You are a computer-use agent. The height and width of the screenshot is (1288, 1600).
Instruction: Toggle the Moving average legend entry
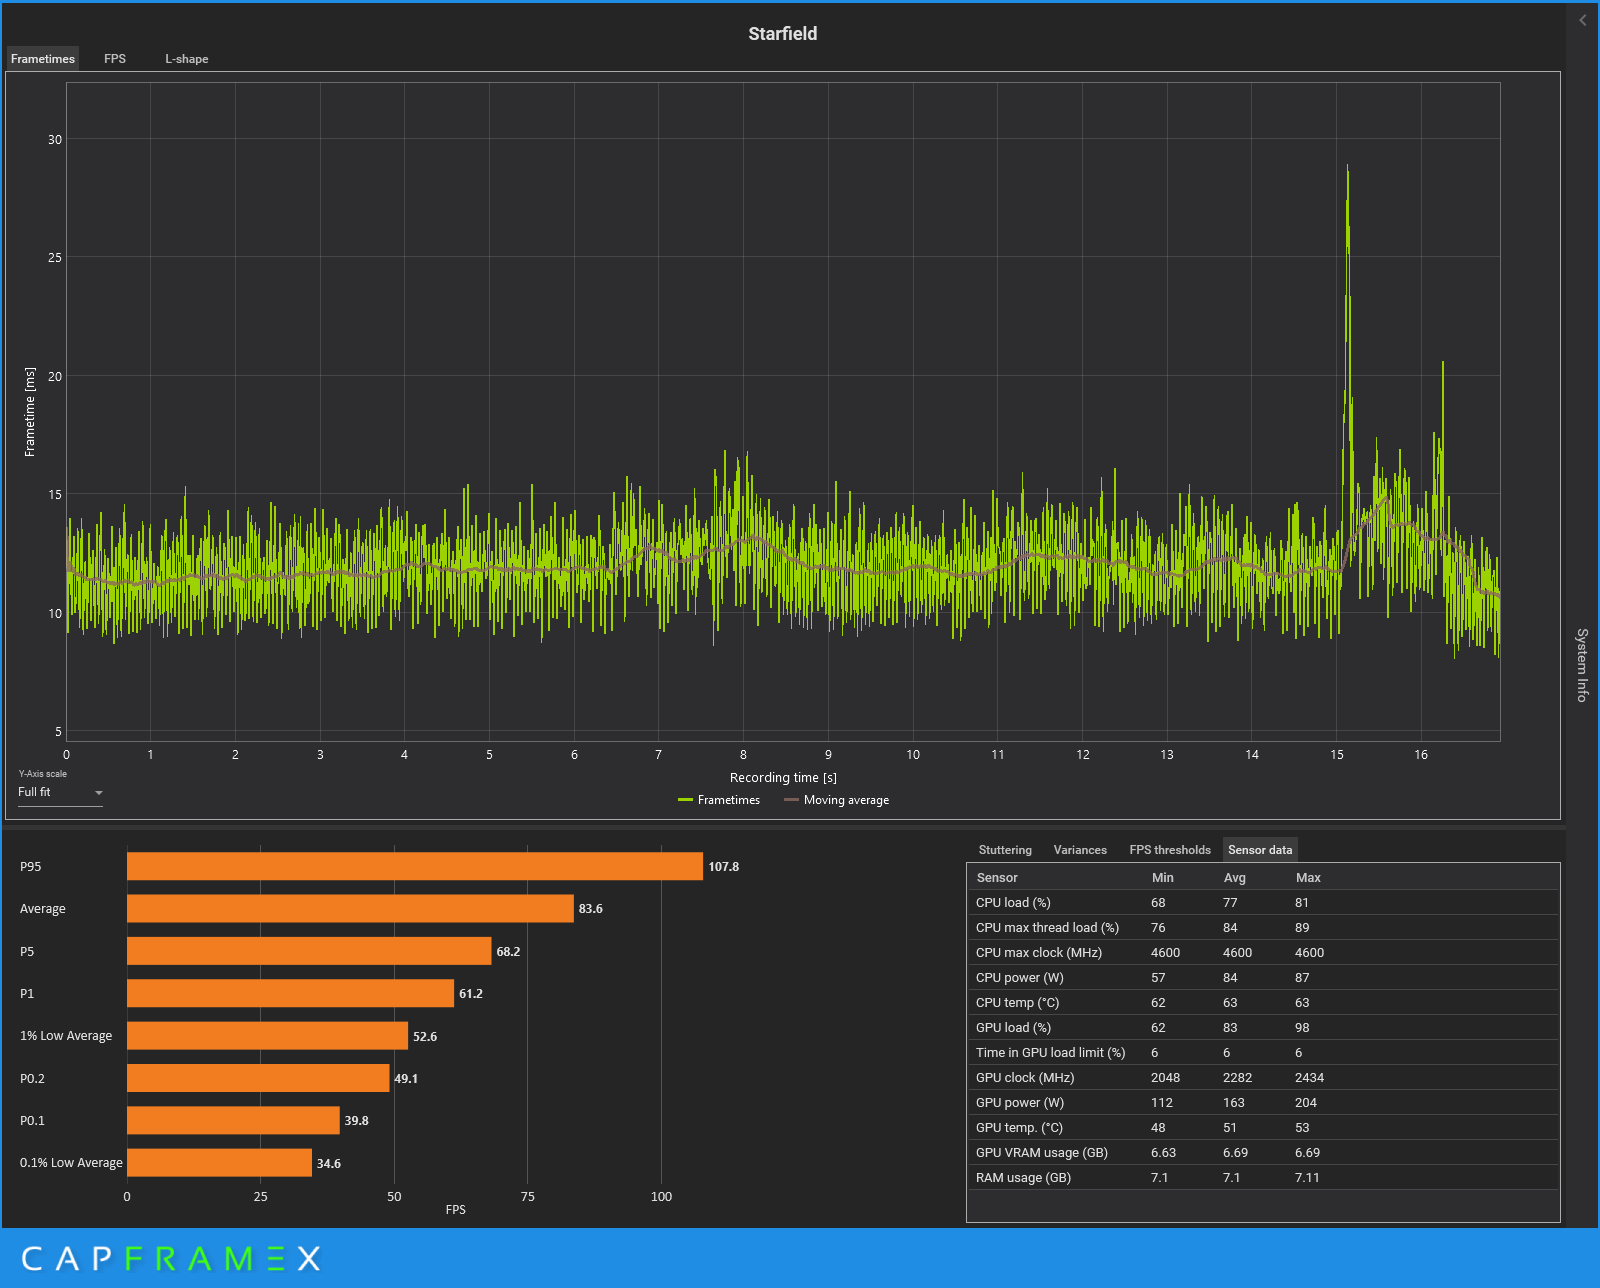point(837,800)
